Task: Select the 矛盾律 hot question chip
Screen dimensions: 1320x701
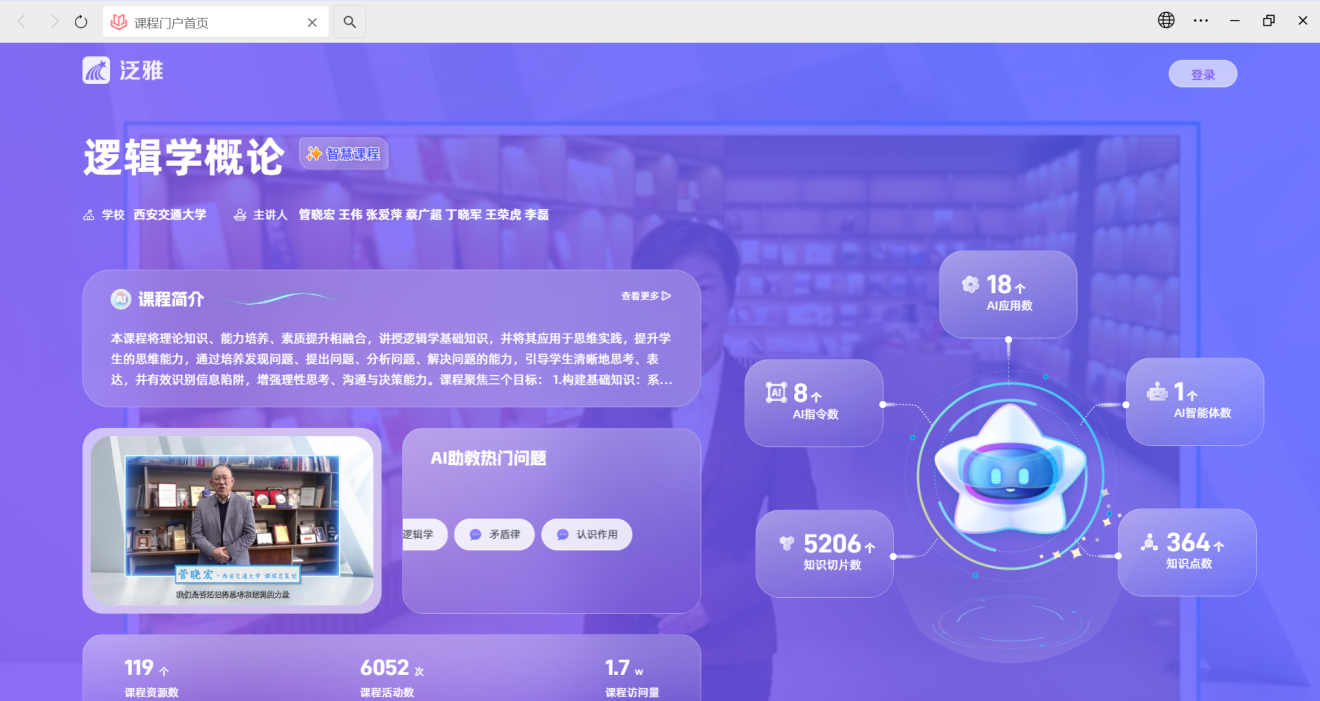Action: pyautogui.click(x=494, y=534)
